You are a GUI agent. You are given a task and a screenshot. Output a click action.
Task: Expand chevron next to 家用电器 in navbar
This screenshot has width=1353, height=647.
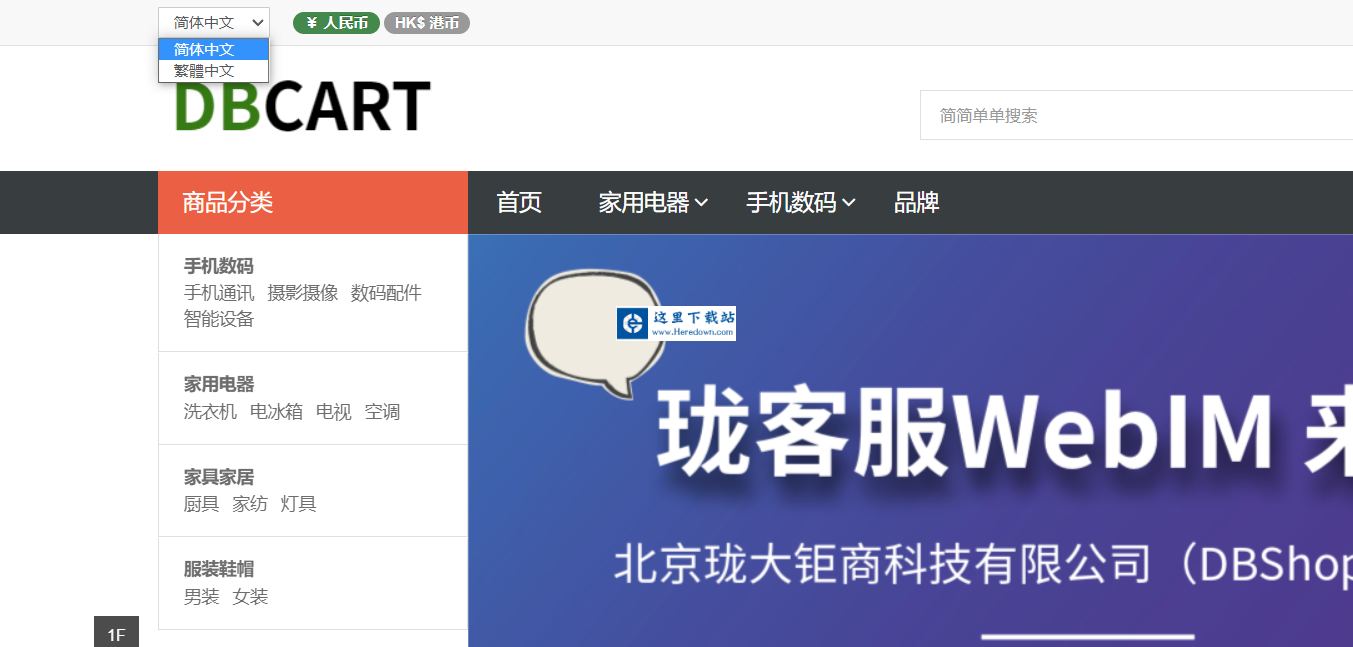coord(701,203)
